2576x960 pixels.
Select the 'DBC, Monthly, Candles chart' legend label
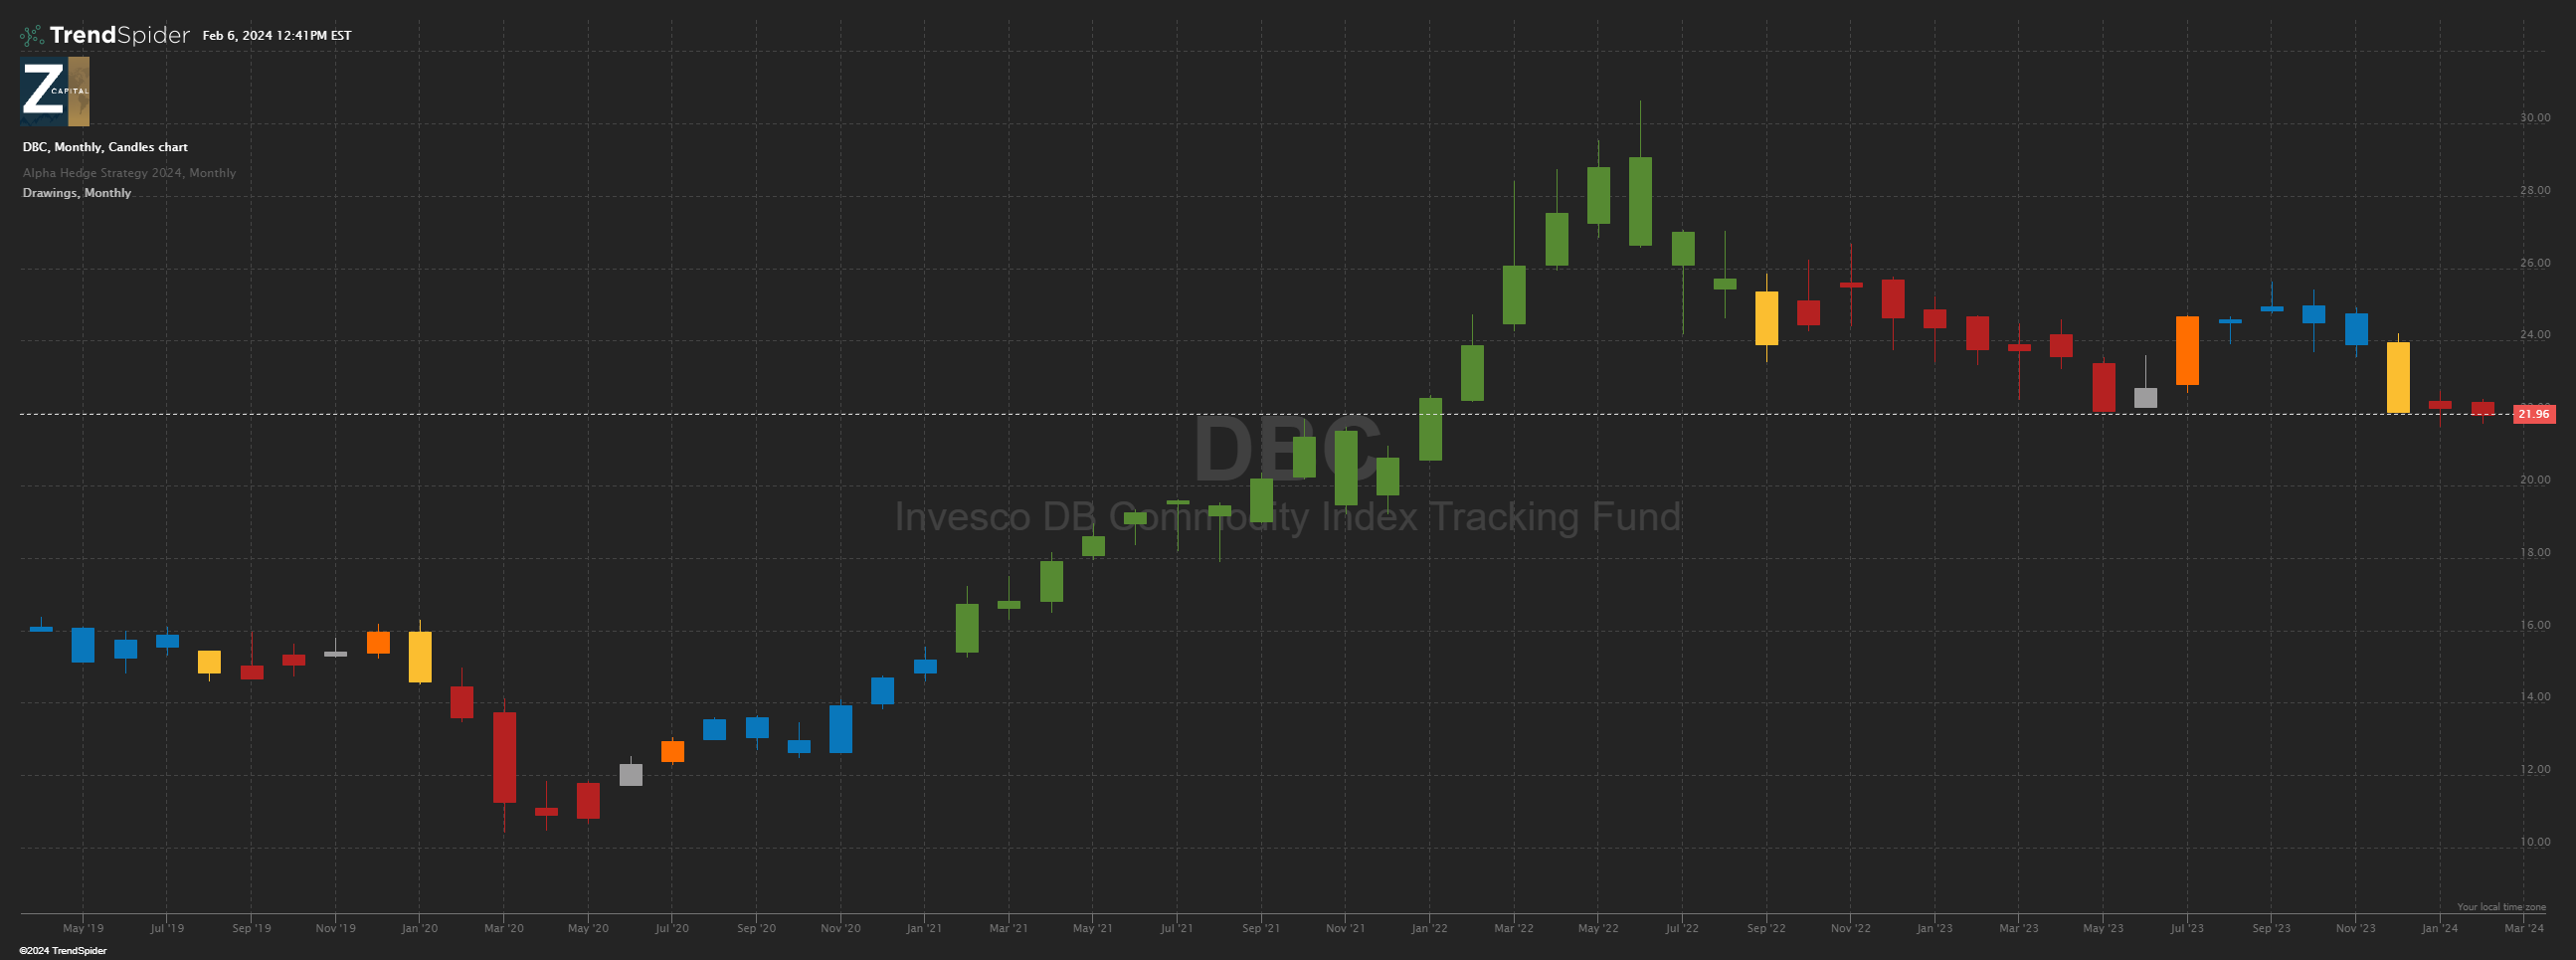click(105, 147)
